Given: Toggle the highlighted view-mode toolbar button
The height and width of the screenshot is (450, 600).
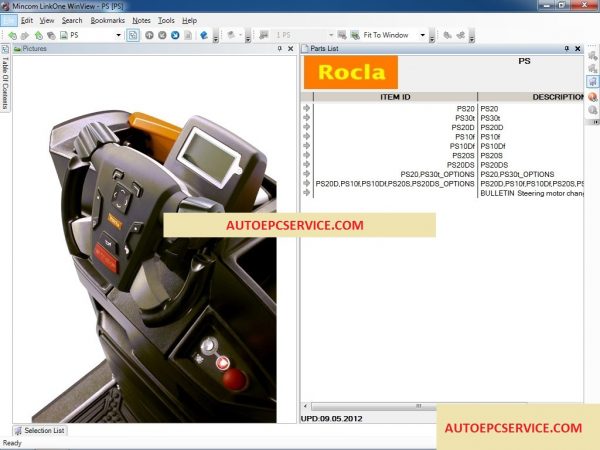Looking at the screenshot, I should 133,35.
